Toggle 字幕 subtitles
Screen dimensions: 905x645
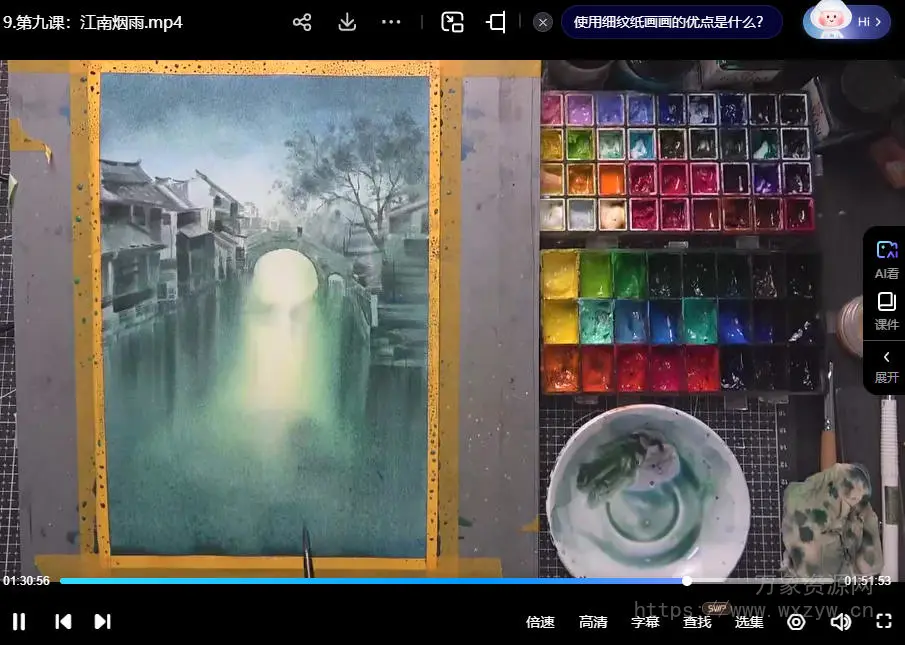(x=645, y=622)
